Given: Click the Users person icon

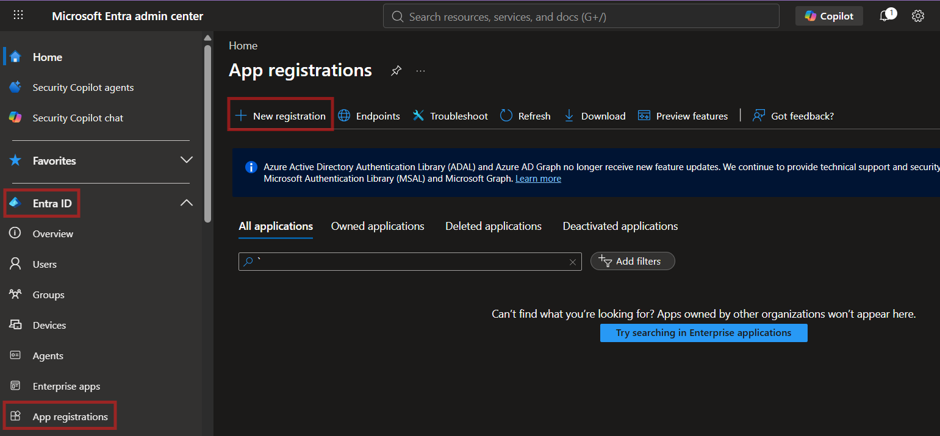Looking at the screenshot, I should click(16, 264).
